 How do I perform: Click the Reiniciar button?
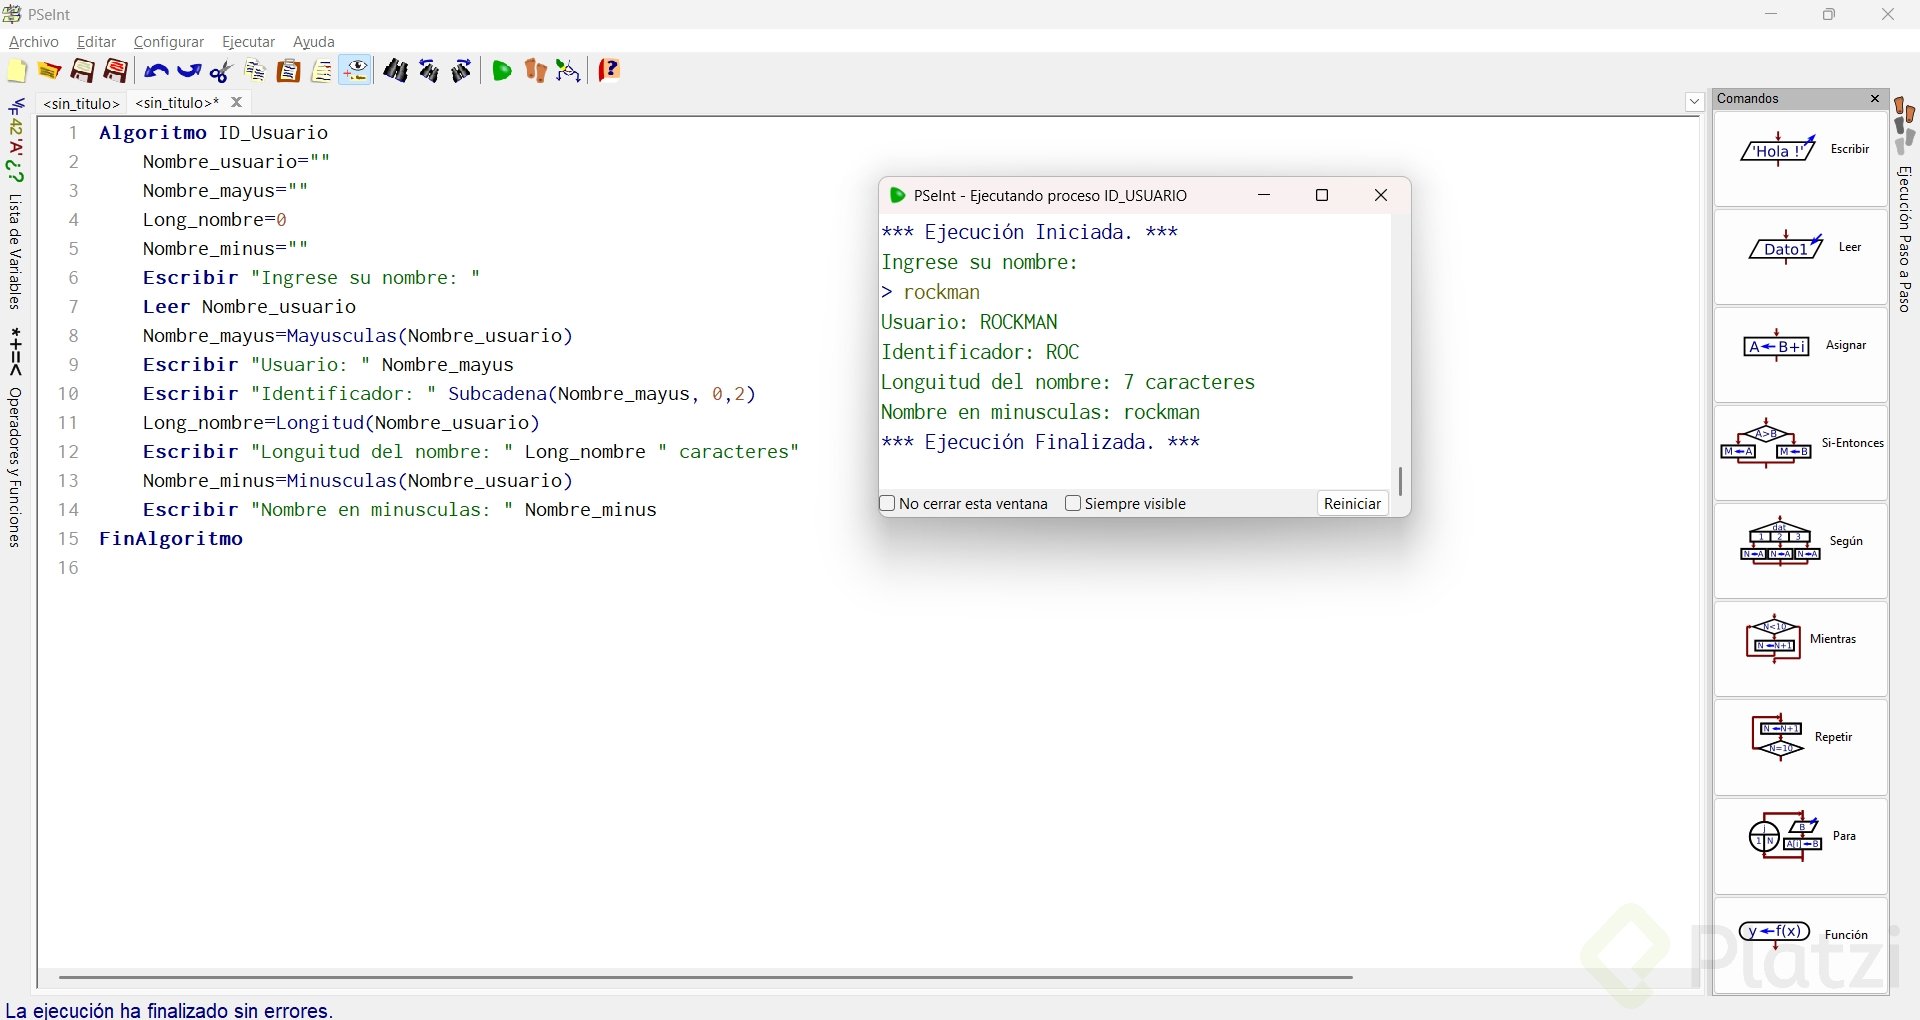[x=1352, y=504]
